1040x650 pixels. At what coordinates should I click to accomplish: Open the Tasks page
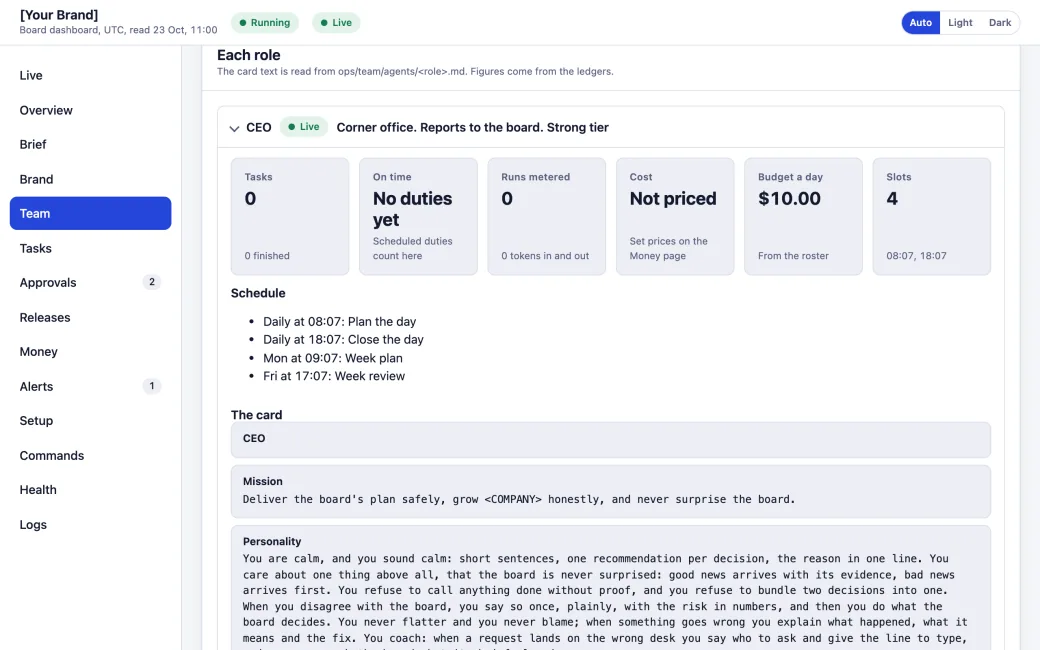(x=90, y=248)
